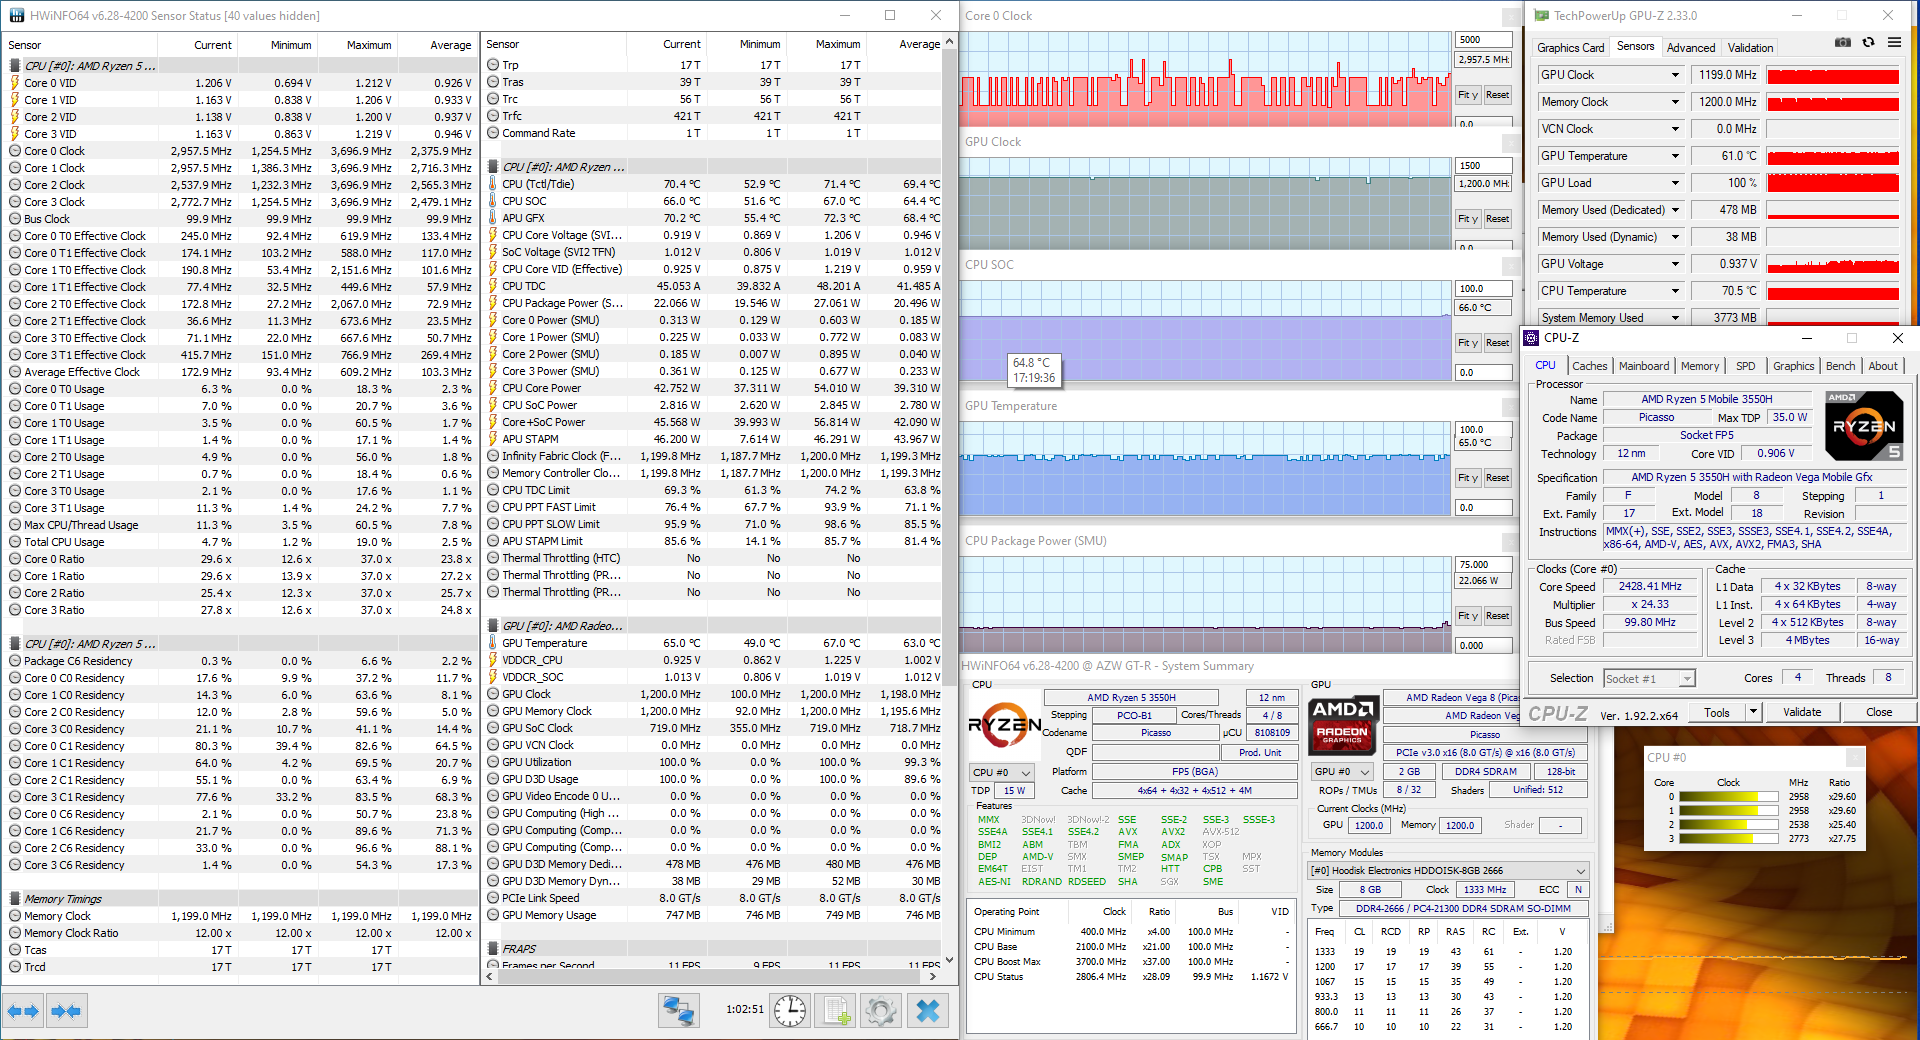This screenshot has height=1040, width=1920.
Task: Click the clock icon beside Core 0 Clock row
Action: click(x=15, y=151)
